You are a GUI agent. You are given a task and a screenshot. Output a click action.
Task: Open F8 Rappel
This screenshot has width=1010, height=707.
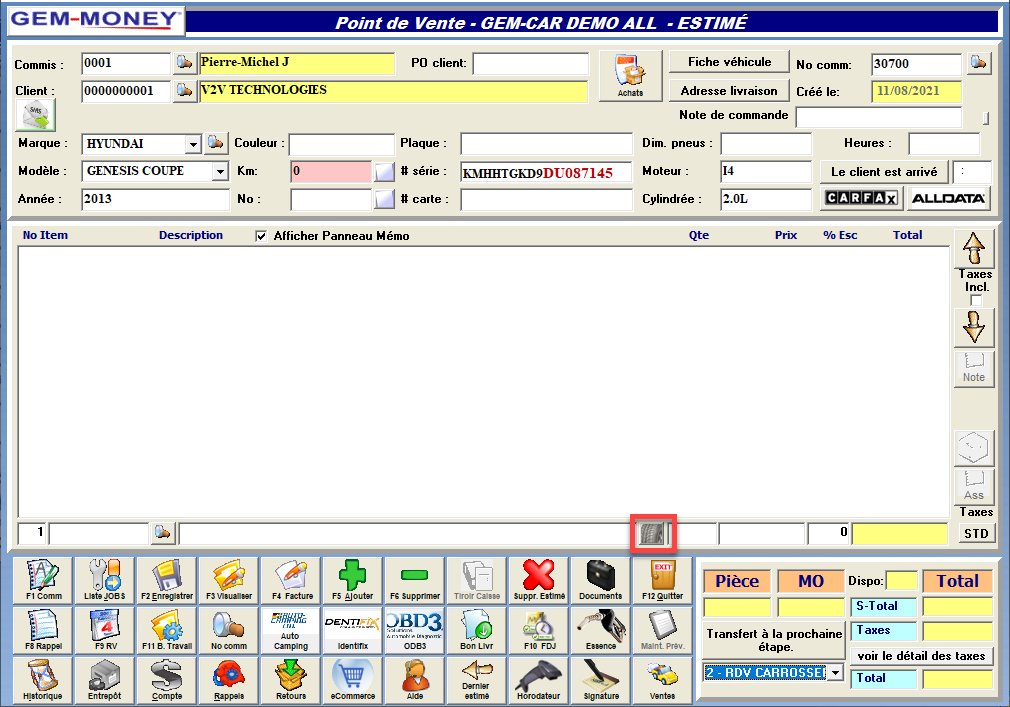[43, 630]
